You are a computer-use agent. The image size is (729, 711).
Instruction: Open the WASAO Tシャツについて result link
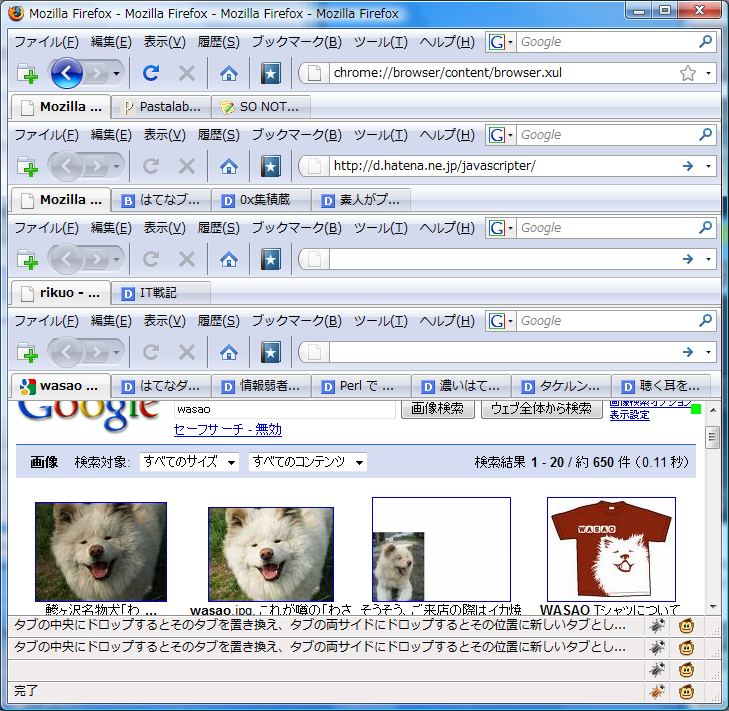point(610,610)
